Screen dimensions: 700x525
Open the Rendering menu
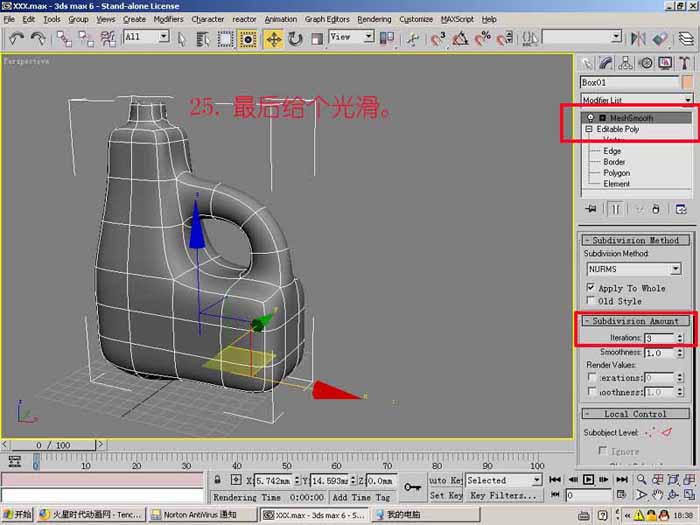point(374,19)
